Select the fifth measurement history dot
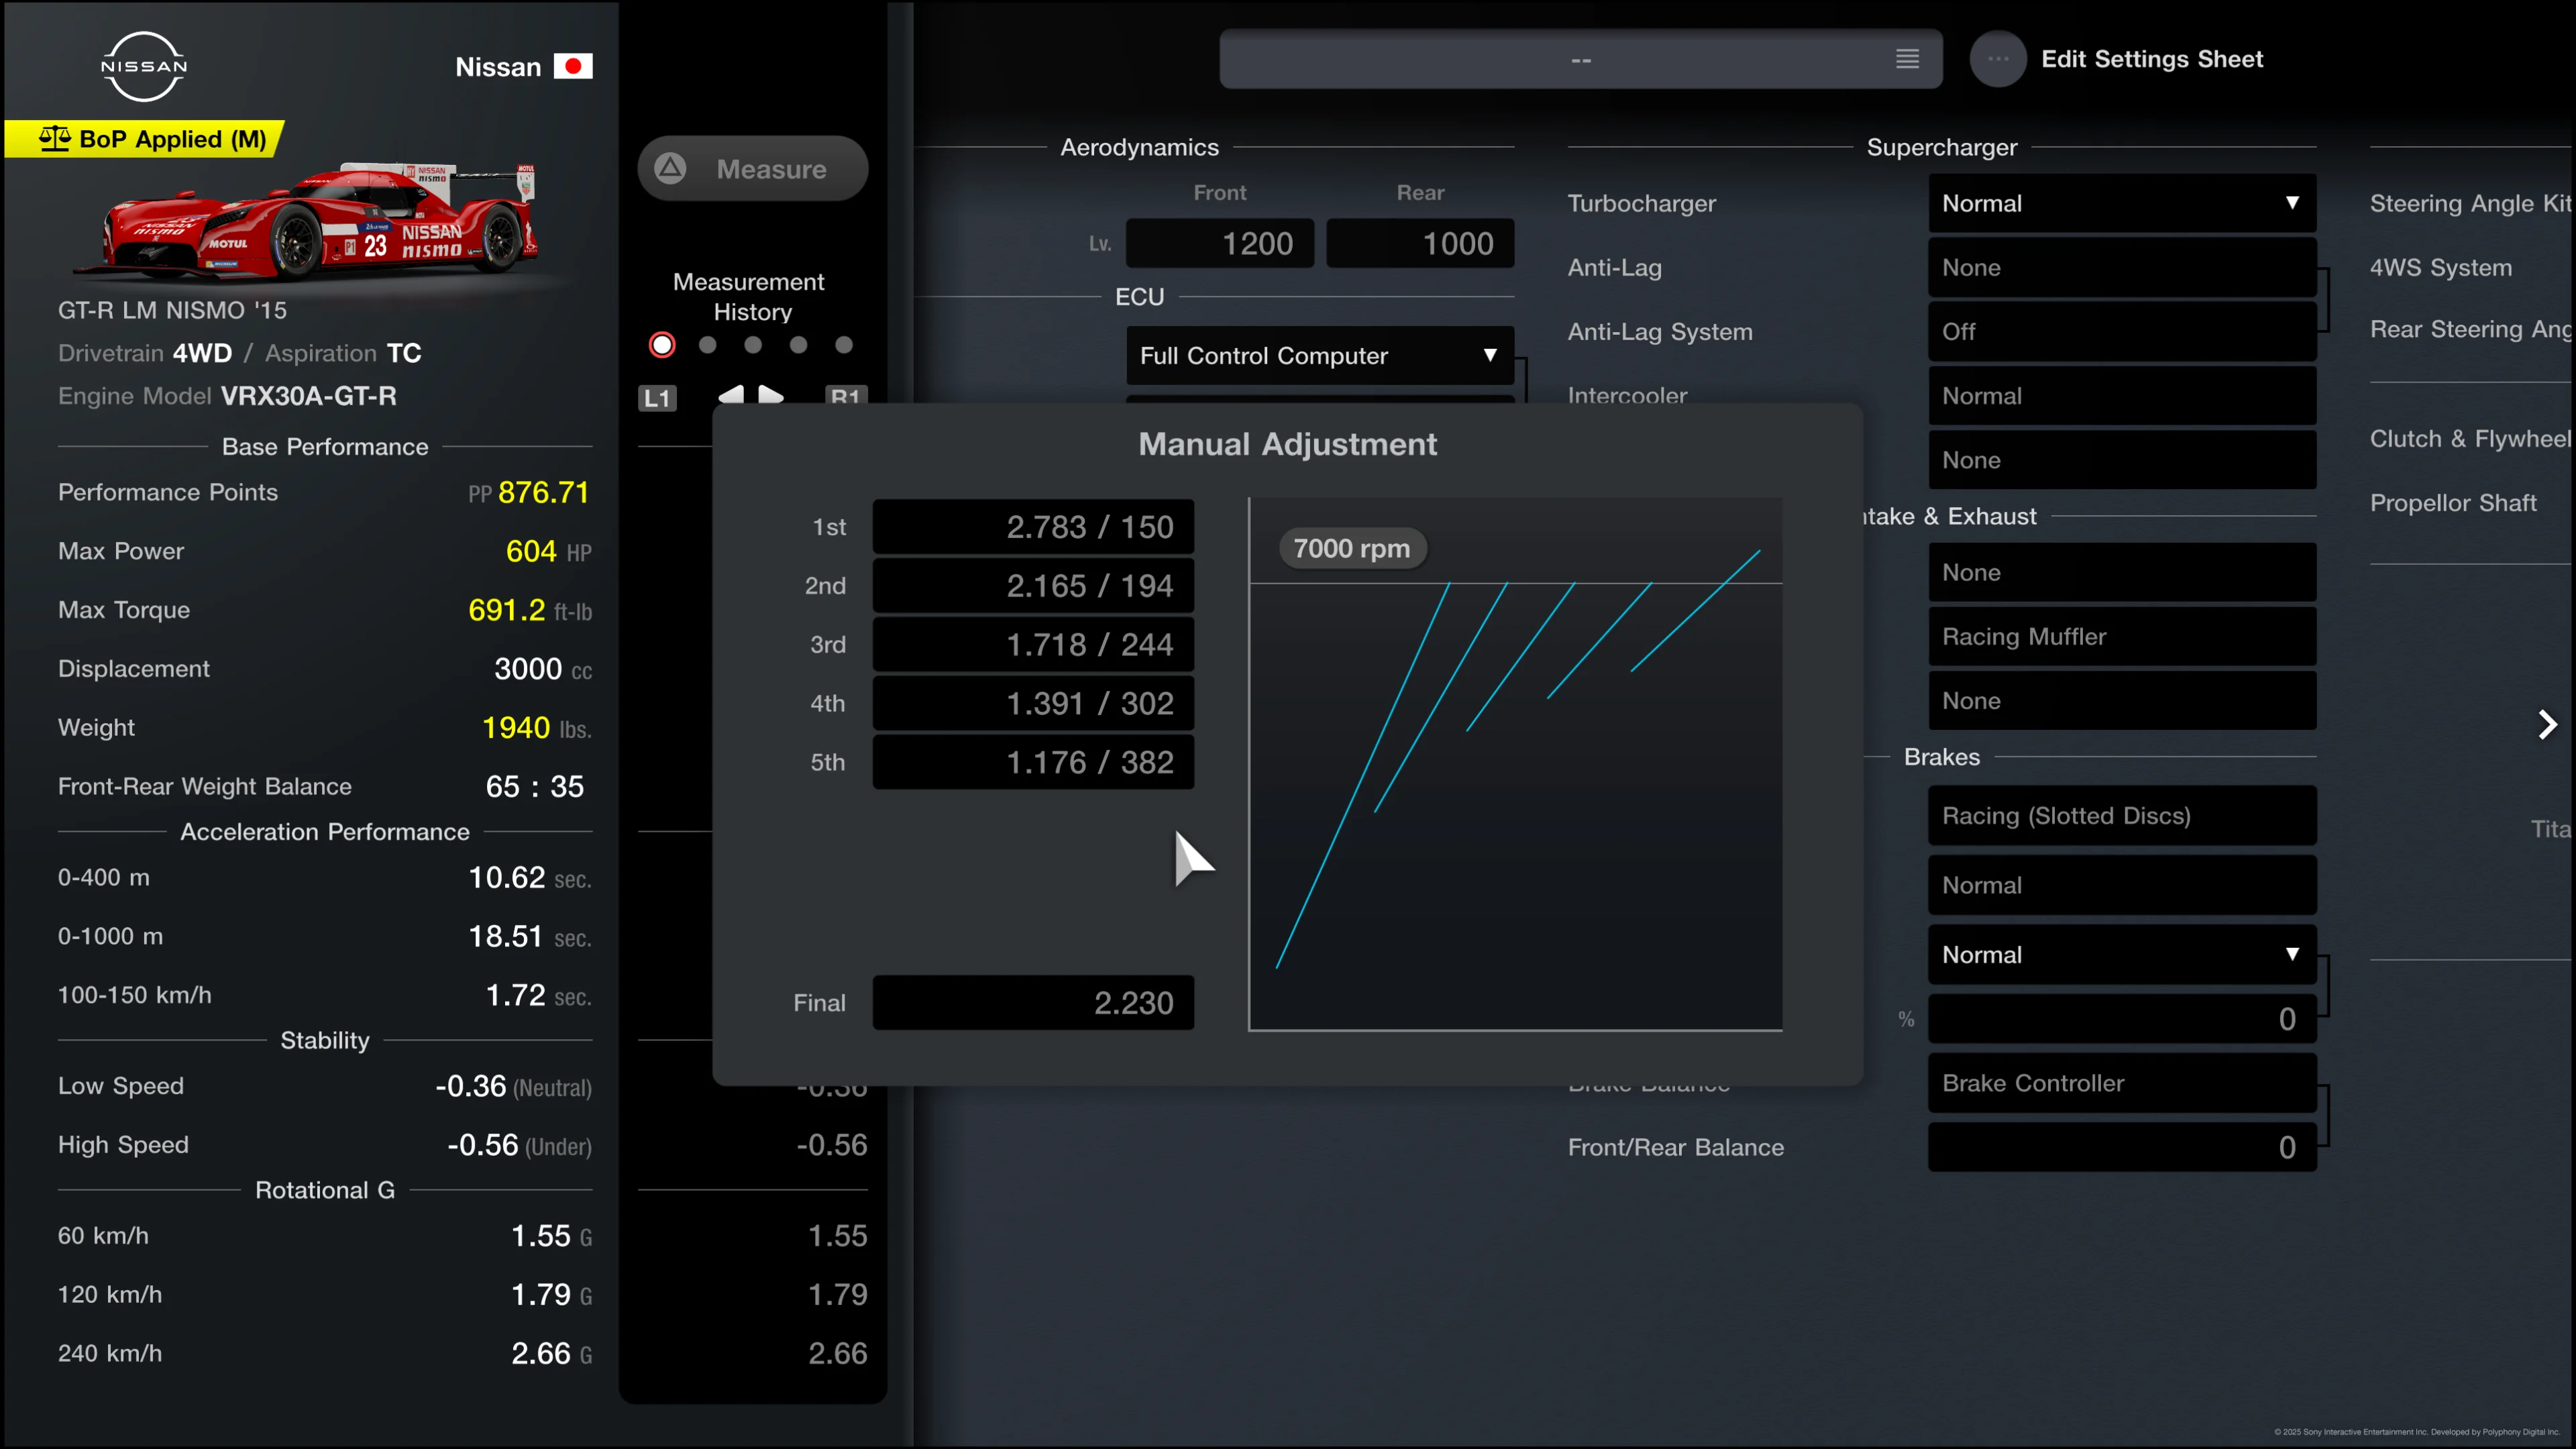The height and width of the screenshot is (1449, 2576). click(x=844, y=345)
